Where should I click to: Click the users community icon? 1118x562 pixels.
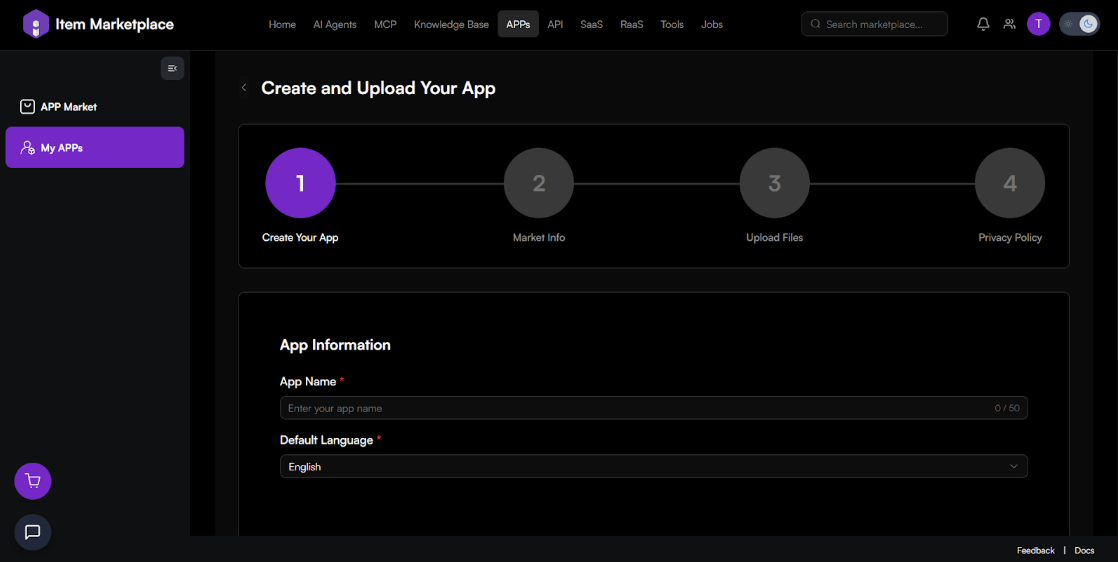pos(1010,24)
